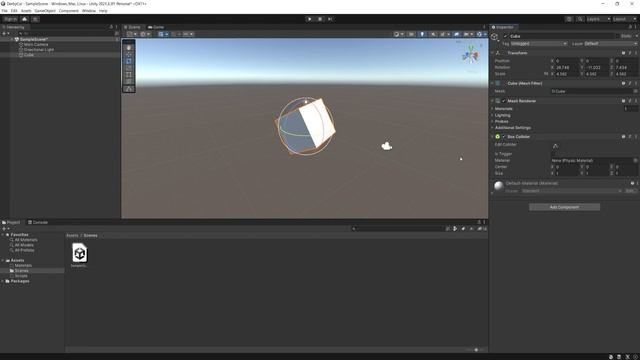Toggle the Is Trigger checkbox
640x360 pixels.
pyautogui.click(x=554, y=154)
